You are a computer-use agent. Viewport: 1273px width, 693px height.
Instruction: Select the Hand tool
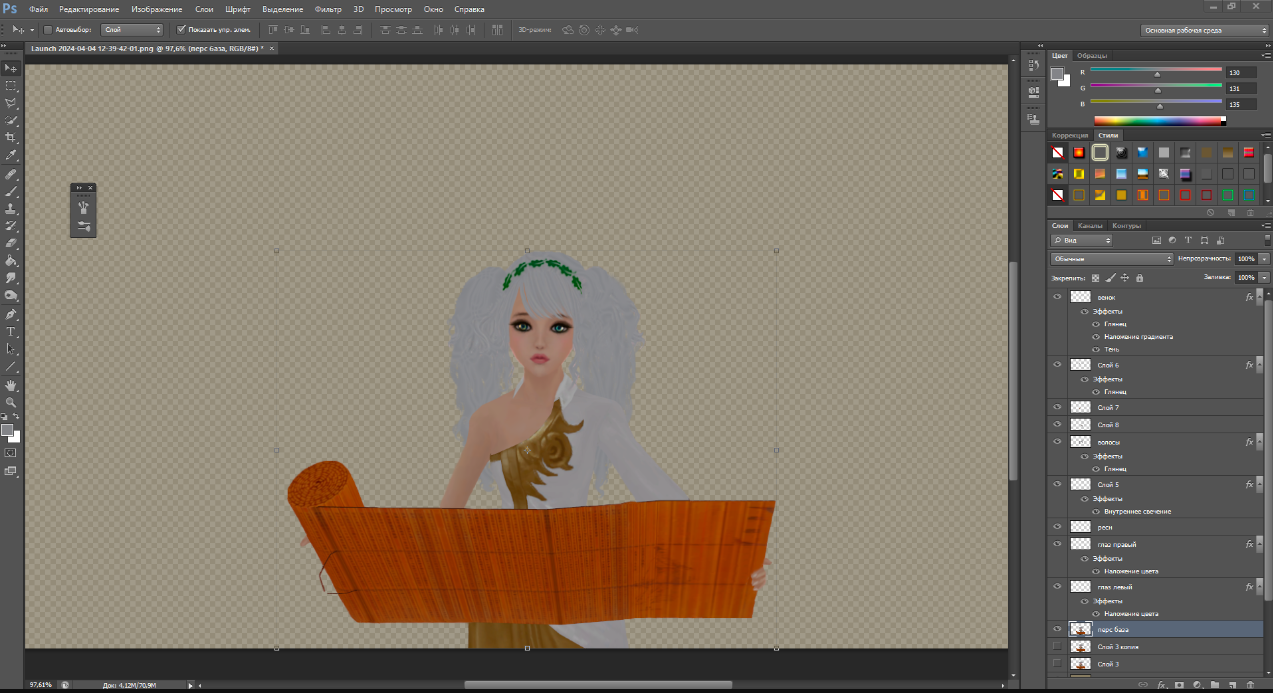click(11, 384)
